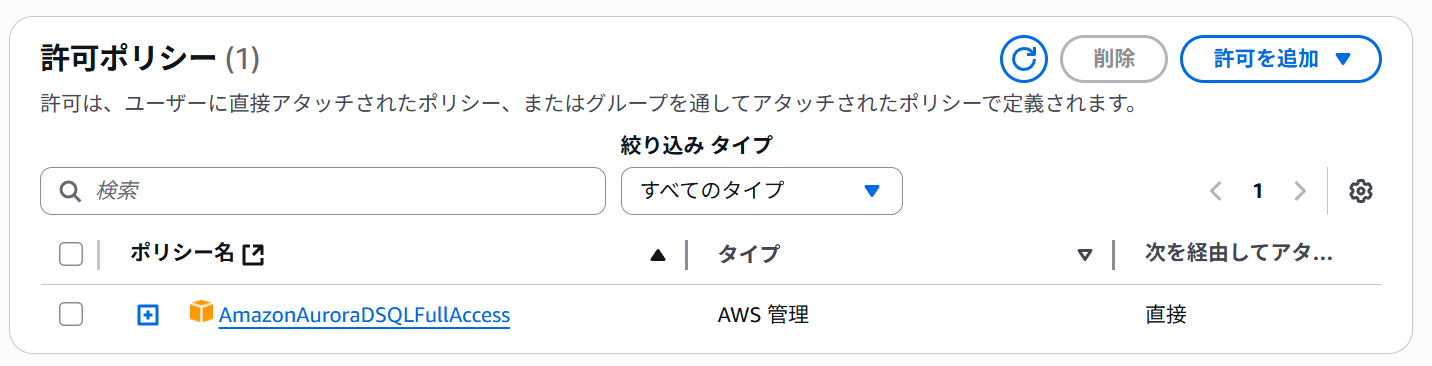Select page number 1 in pagination
1432x366 pixels.
[1258, 191]
